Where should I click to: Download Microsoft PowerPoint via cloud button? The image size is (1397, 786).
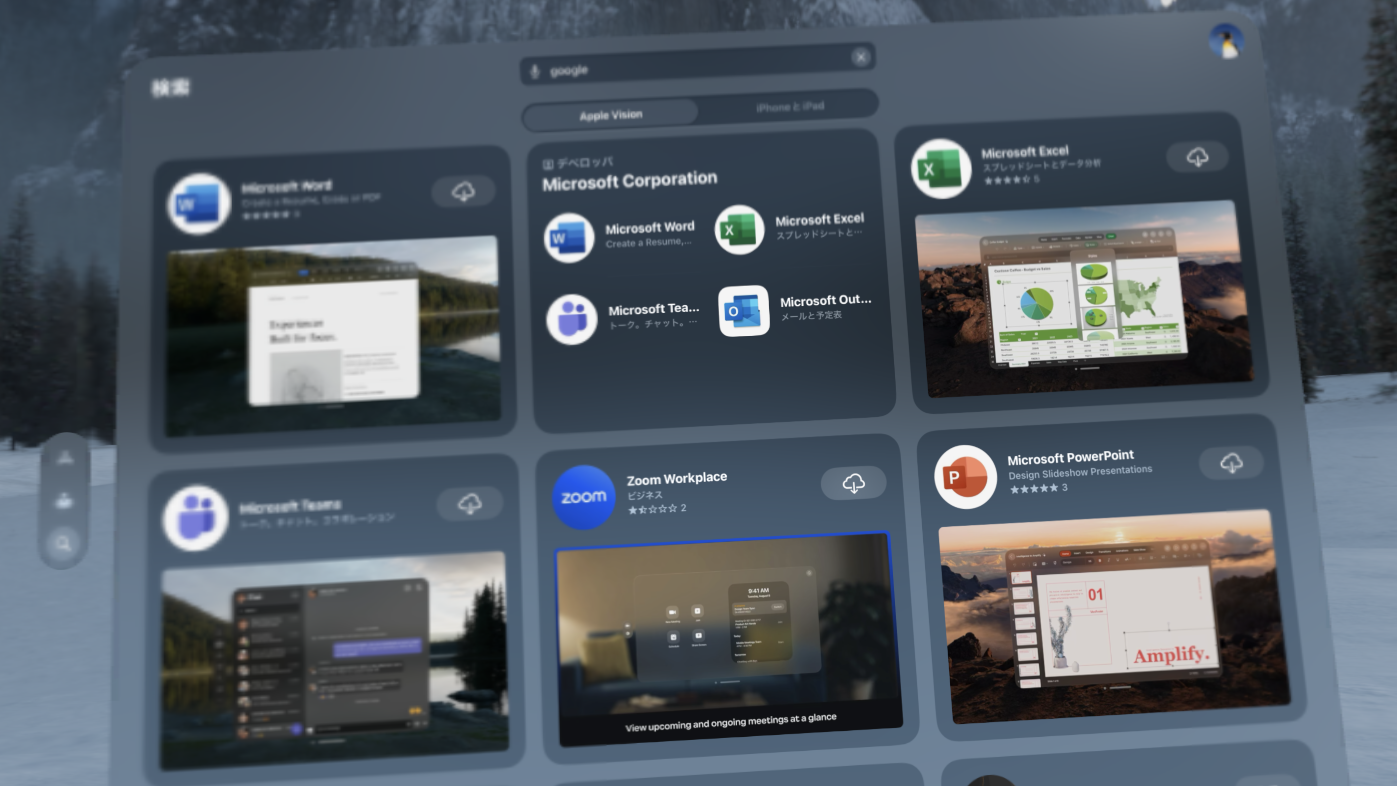pyautogui.click(x=1231, y=462)
